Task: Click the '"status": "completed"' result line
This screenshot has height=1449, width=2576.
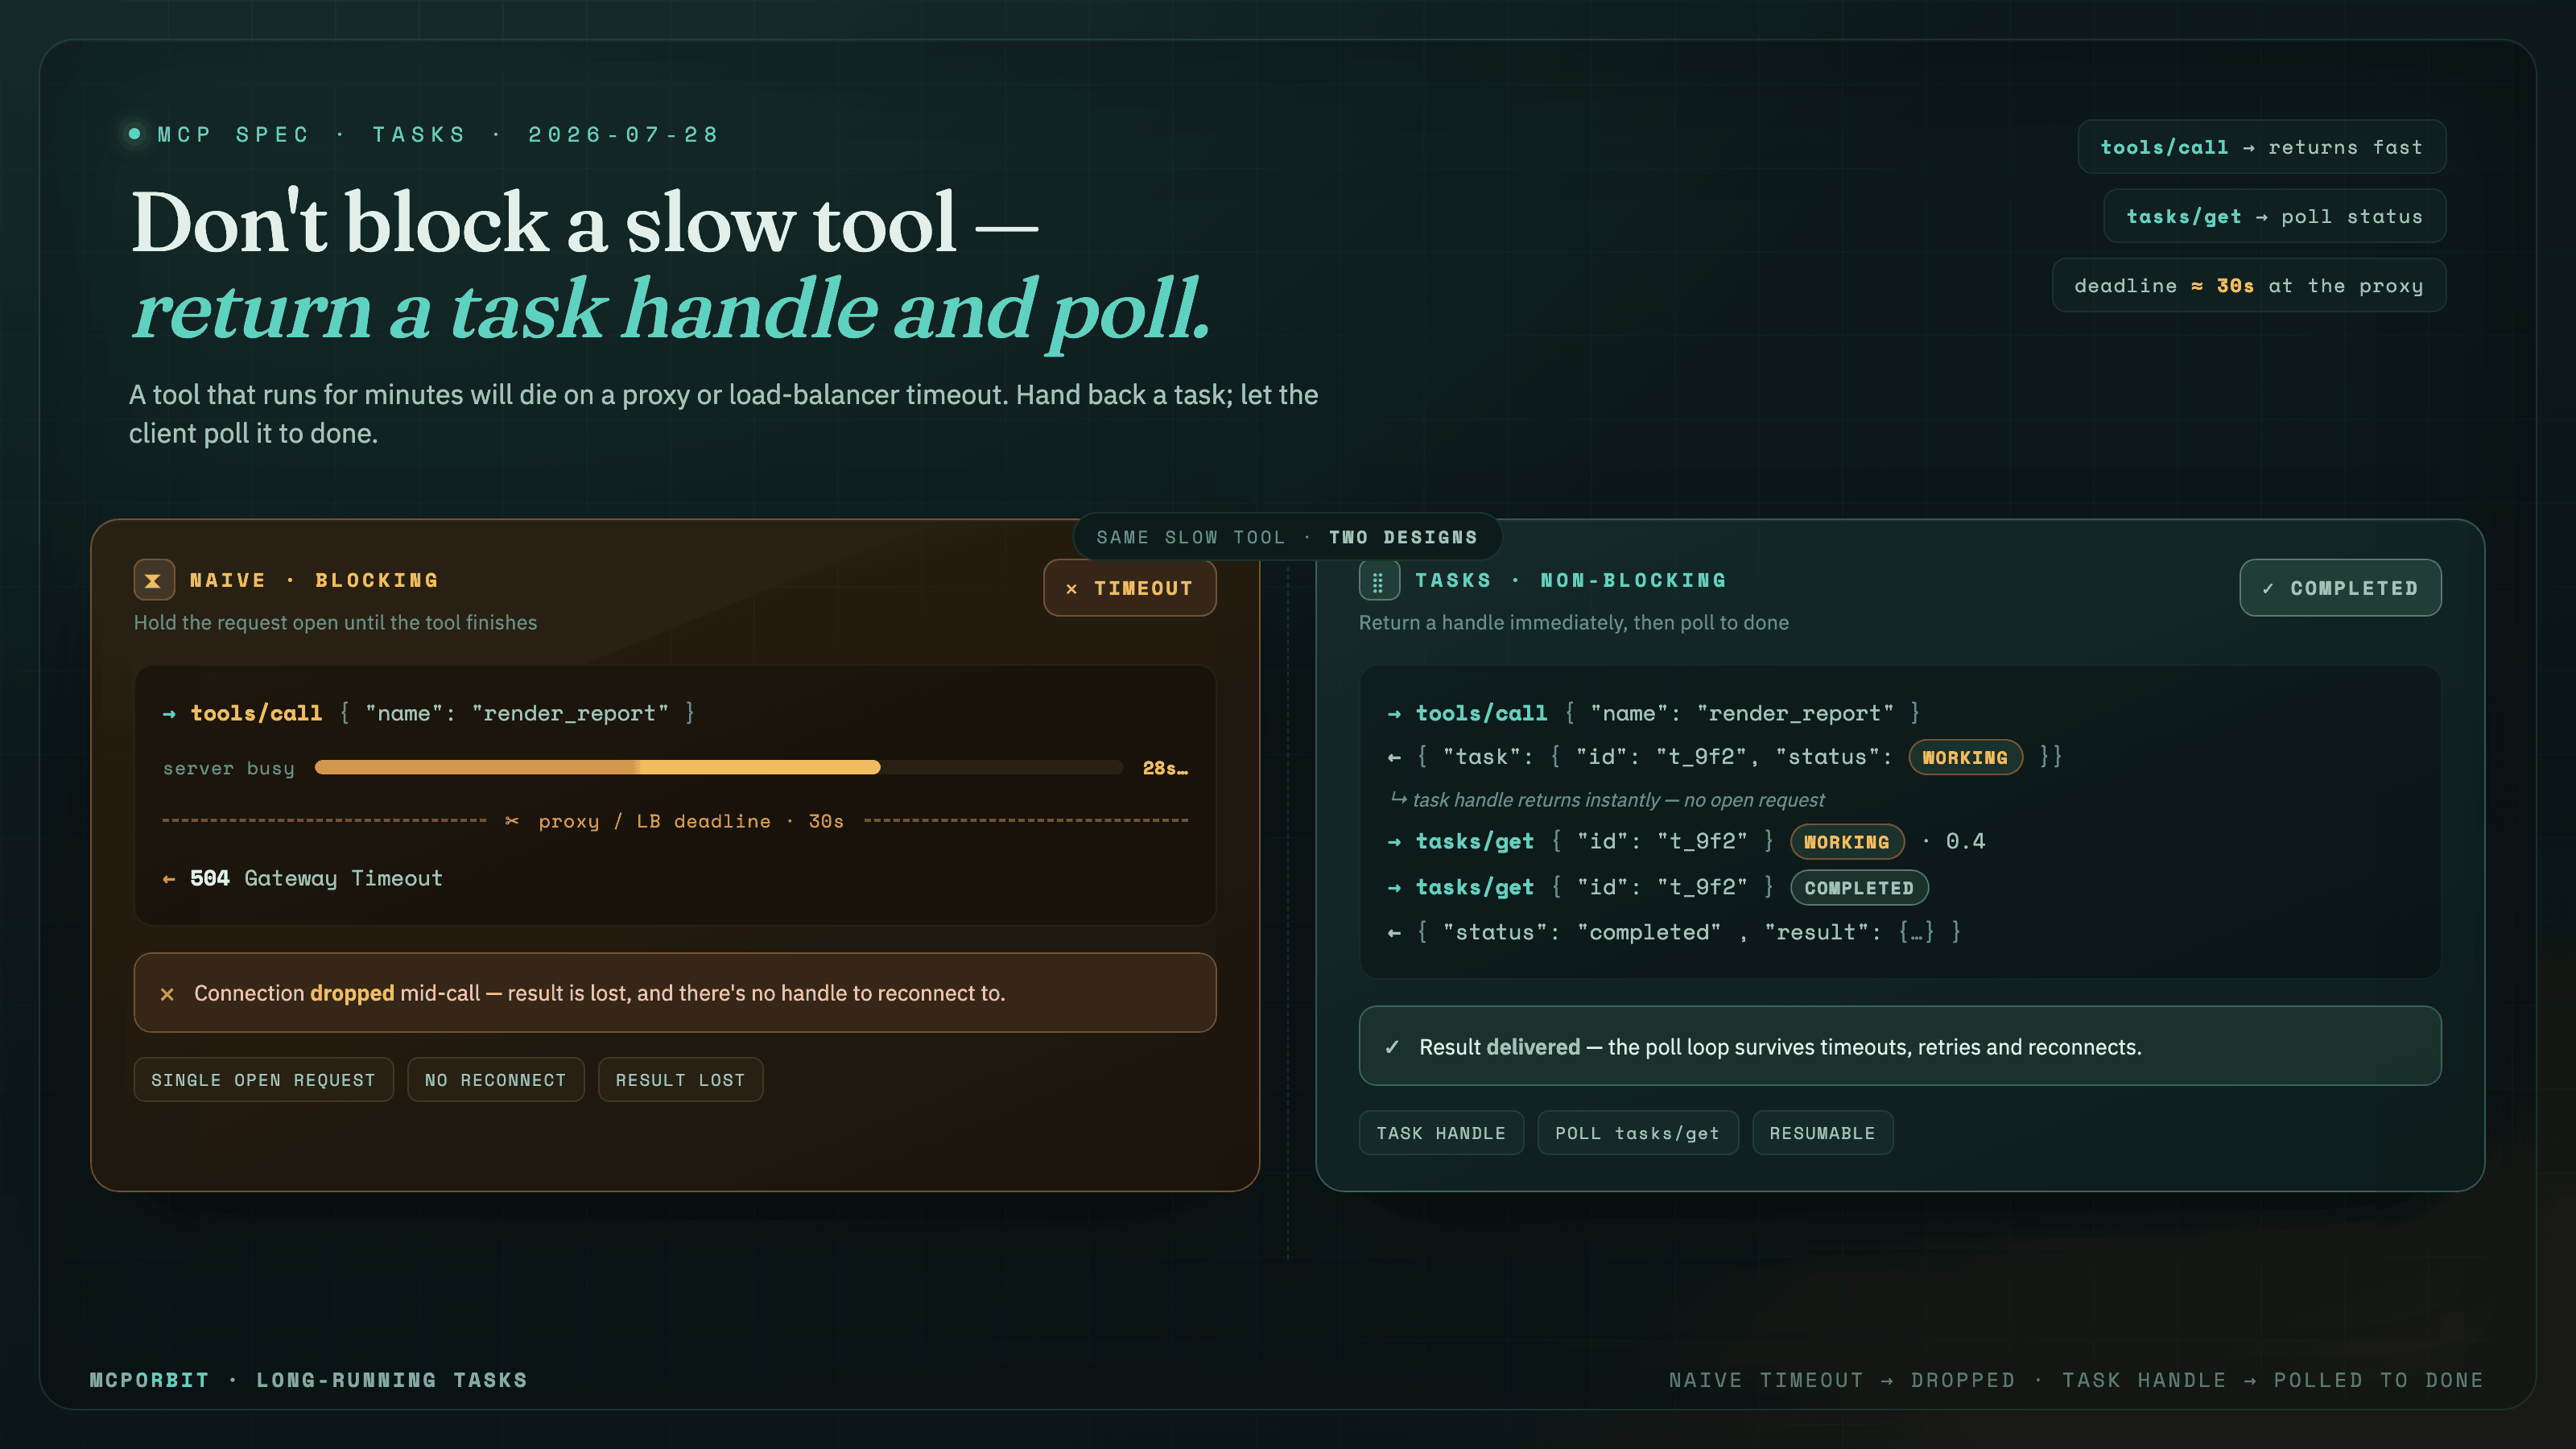Action: click(1674, 932)
